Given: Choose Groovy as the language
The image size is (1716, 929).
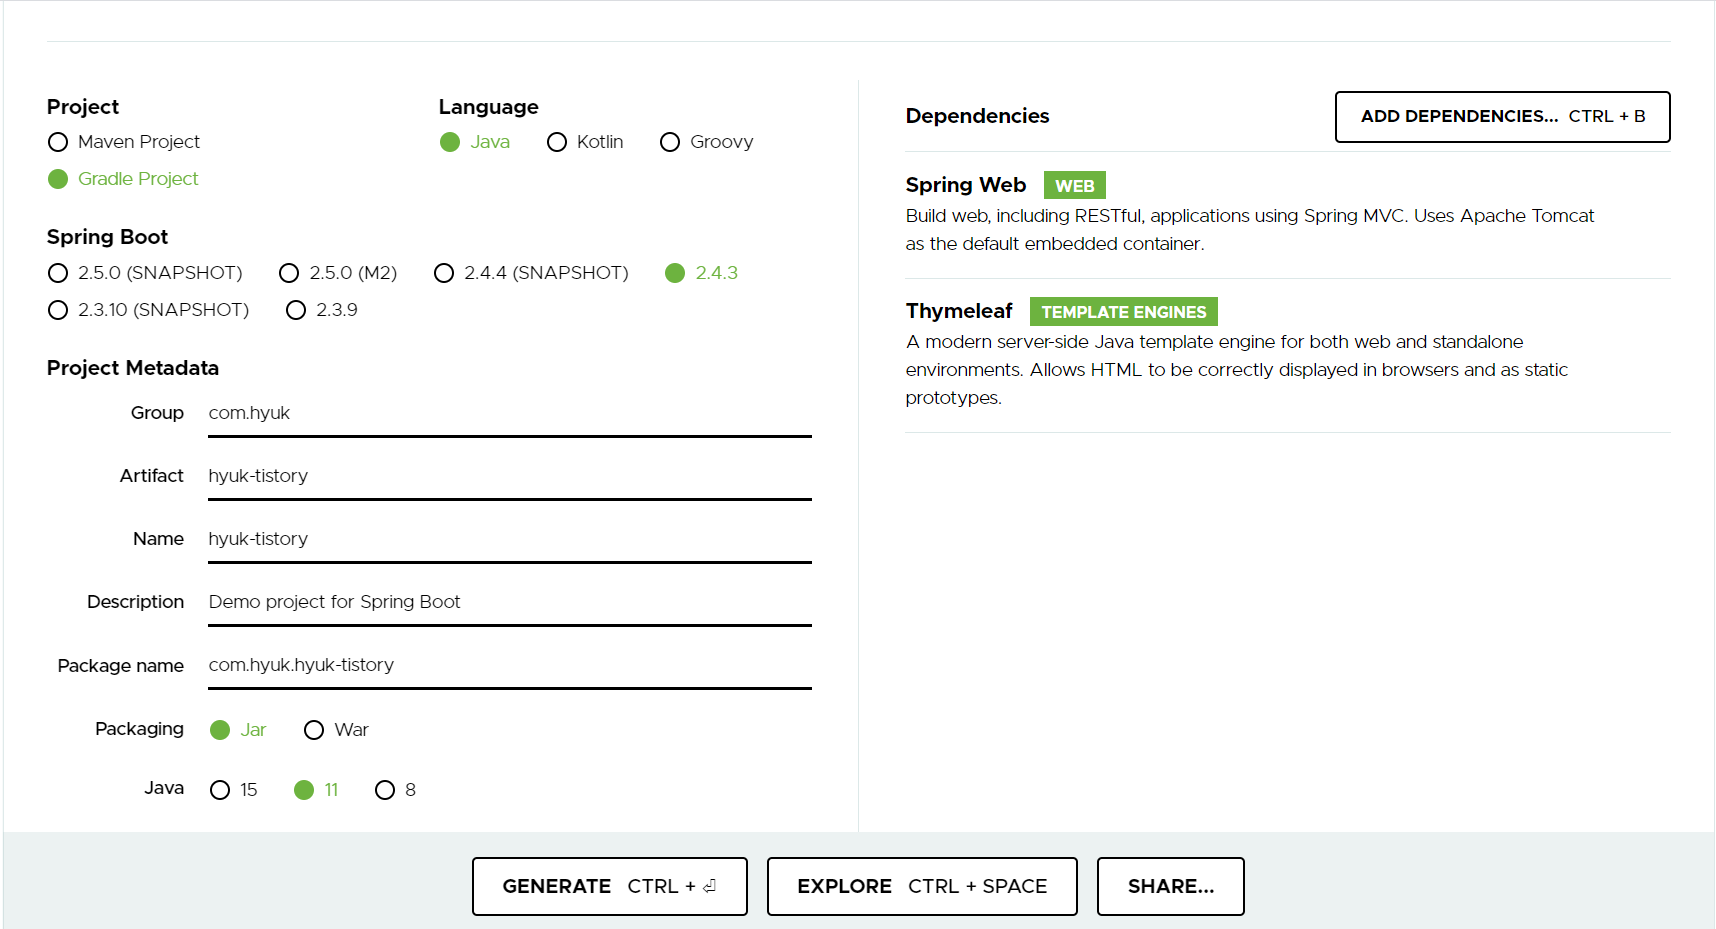Looking at the screenshot, I should coord(706,142).
